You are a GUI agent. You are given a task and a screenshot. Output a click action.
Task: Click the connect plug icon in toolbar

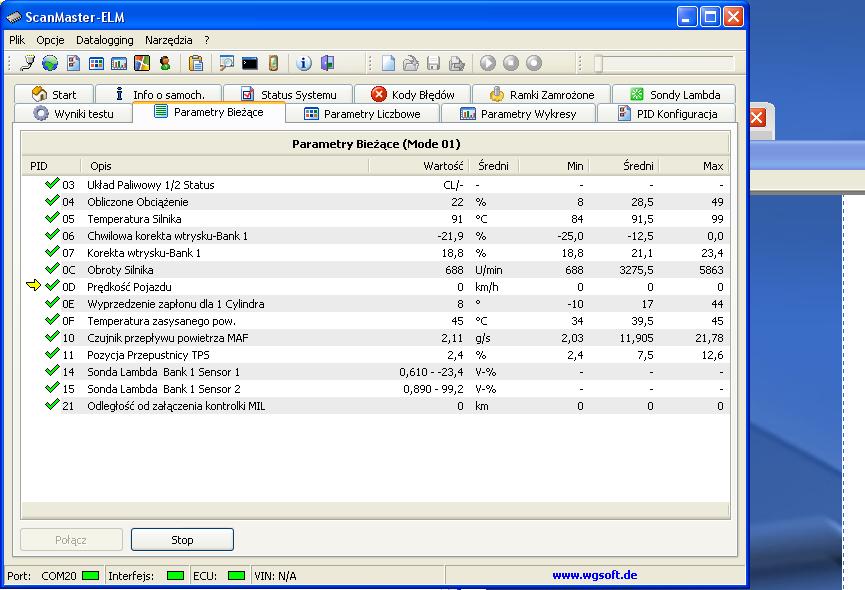pyautogui.click(x=27, y=64)
